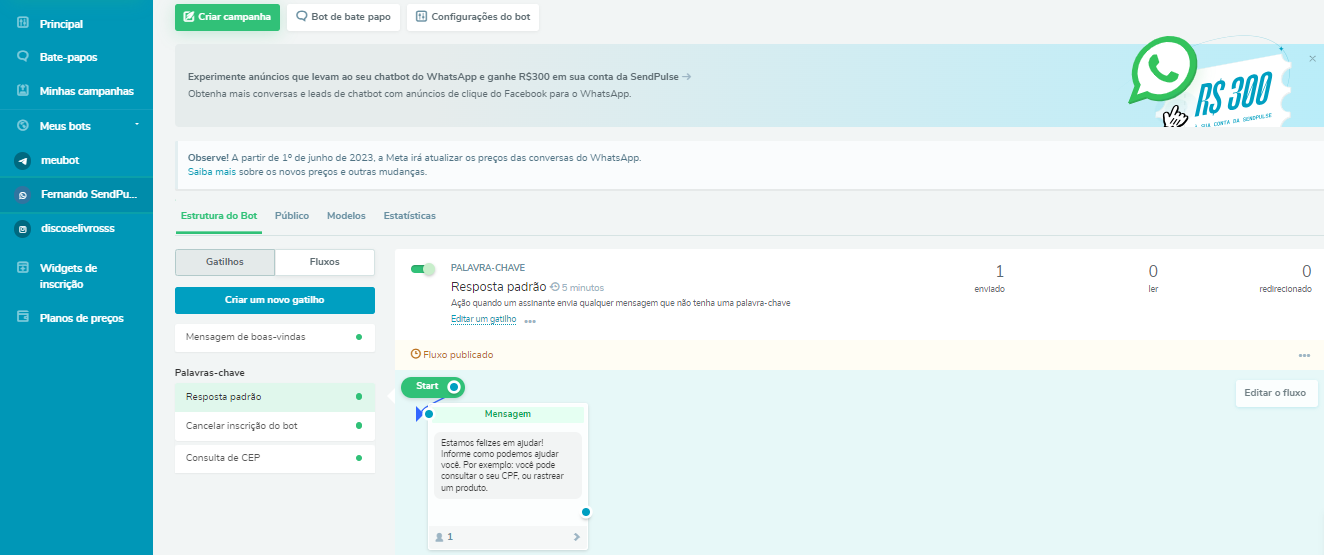
Task: Click the redirecionado count
Action: pos(1306,271)
